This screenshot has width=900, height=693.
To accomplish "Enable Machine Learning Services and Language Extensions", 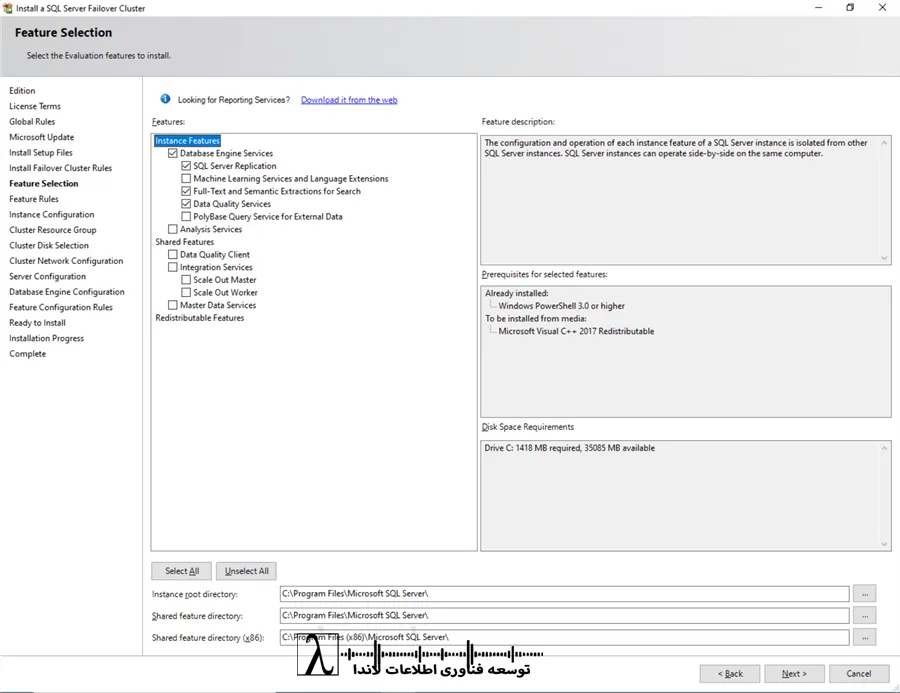I will point(186,179).
